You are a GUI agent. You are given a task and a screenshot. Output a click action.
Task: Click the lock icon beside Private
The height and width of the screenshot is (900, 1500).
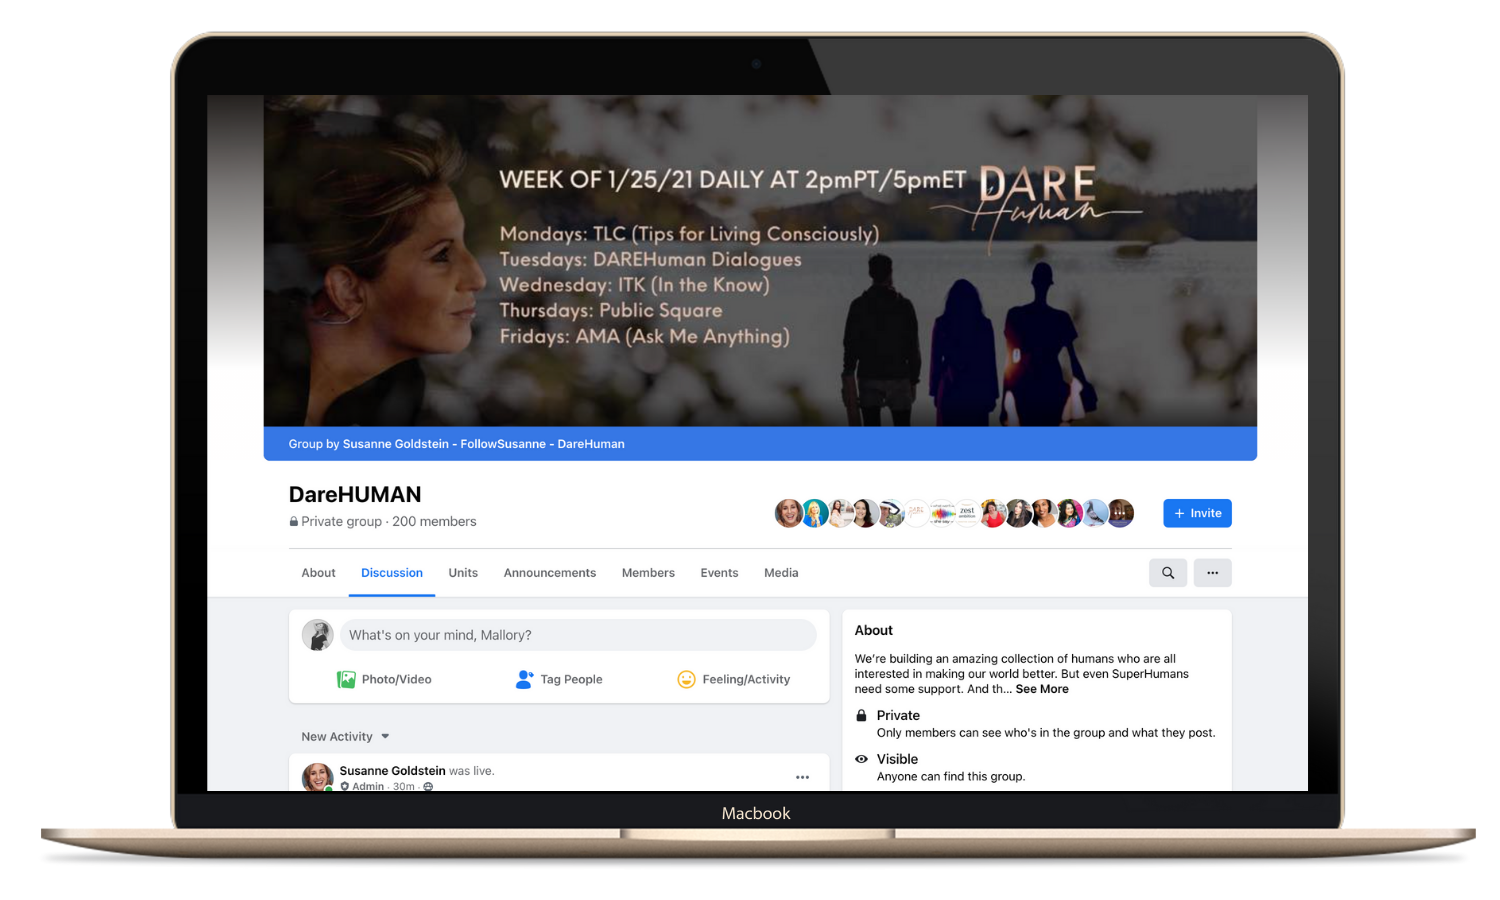tap(861, 715)
